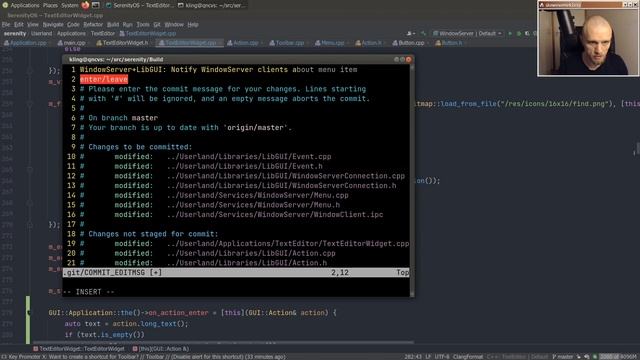Launch terminal from the top panel icon

pyautogui.click(x=96, y=5)
